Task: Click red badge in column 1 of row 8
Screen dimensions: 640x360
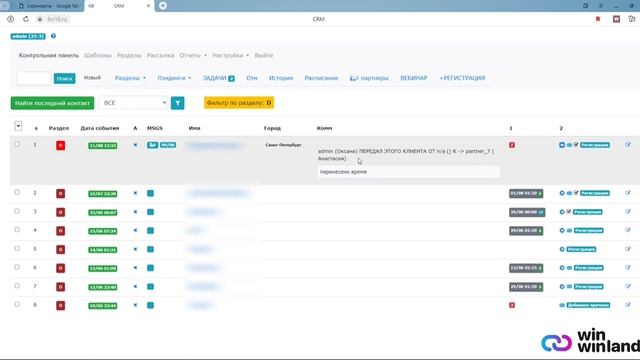Action: [x=512, y=305]
